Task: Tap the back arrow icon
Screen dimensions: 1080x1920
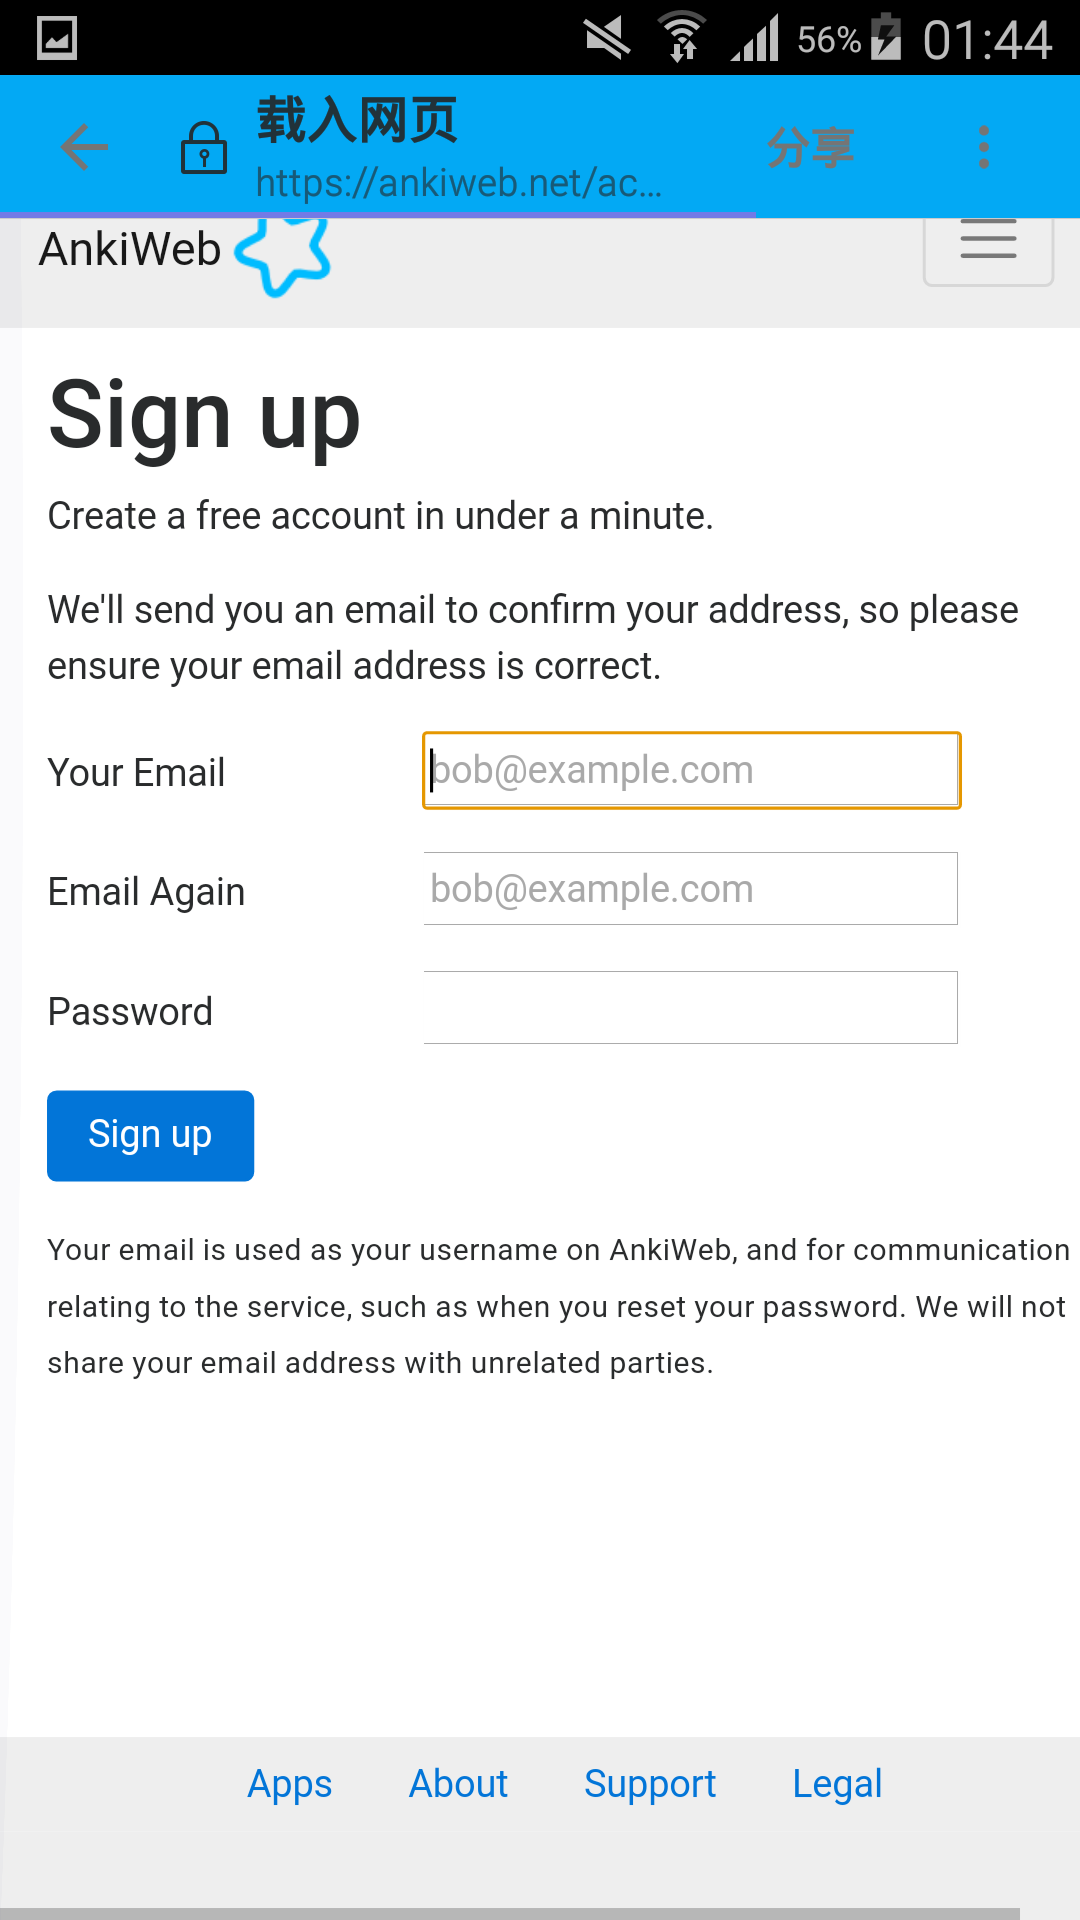Action: click(84, 148)
